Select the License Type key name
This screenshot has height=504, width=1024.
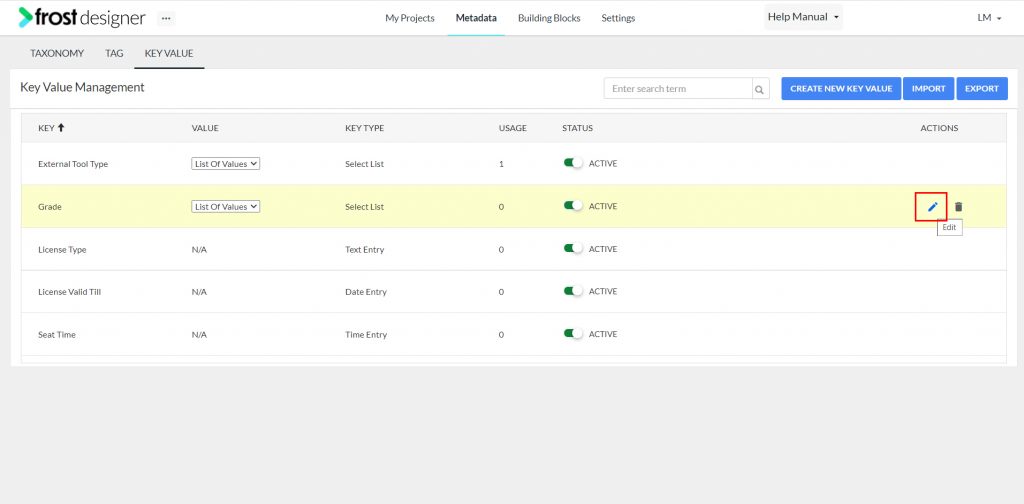pos(62,249)
